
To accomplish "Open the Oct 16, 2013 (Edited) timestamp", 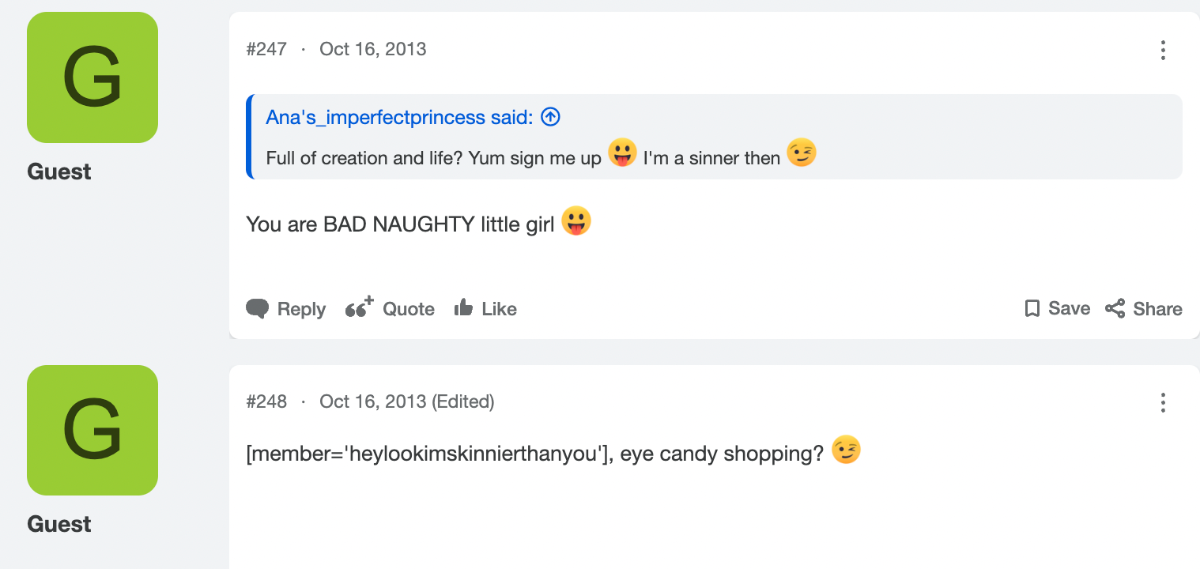I will tap(407, 402).
